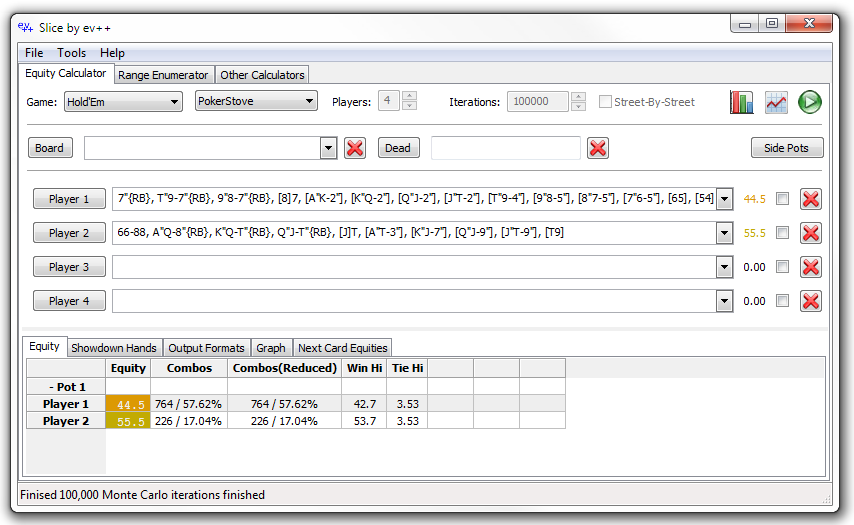
Task: Clear Player 4 range with red X
Action: pyautogui.click(x=811, y=301)
